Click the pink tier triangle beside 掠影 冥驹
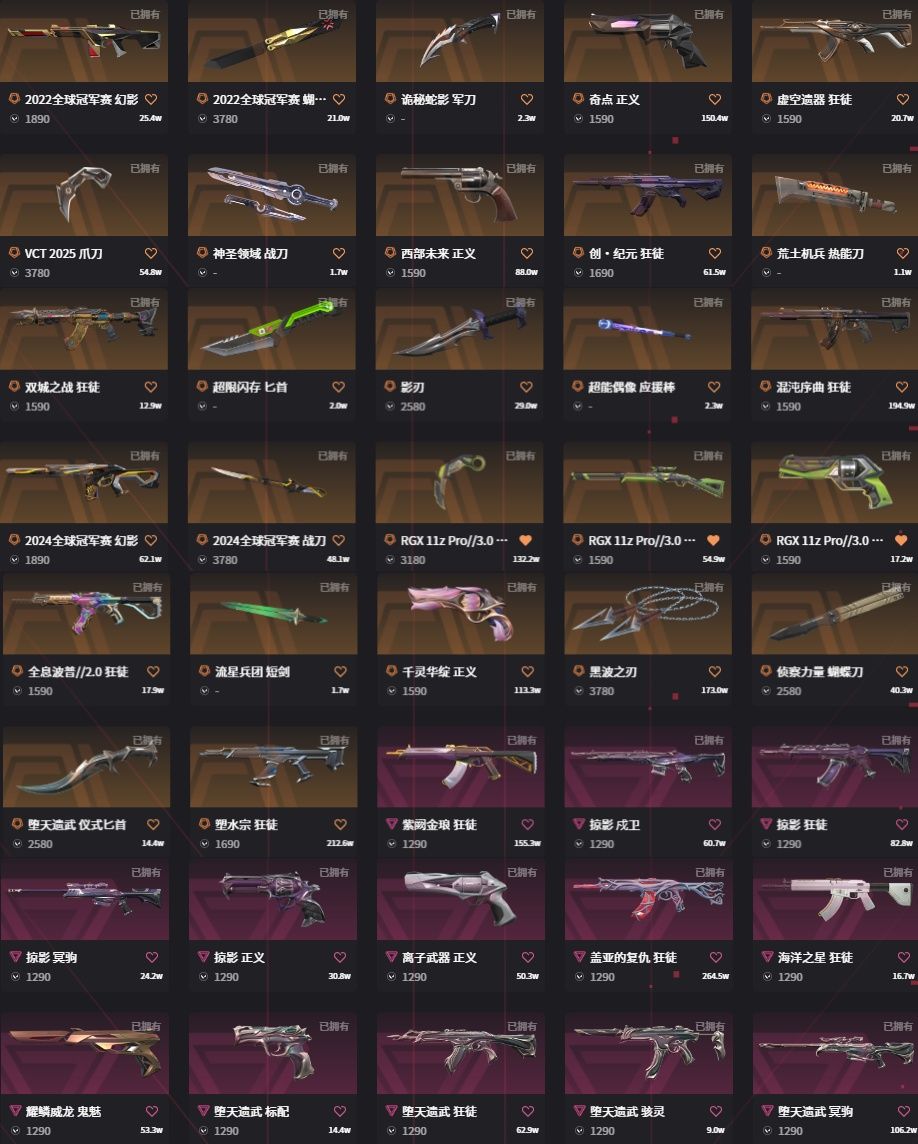918x1144 pixels. click(15, 956)
